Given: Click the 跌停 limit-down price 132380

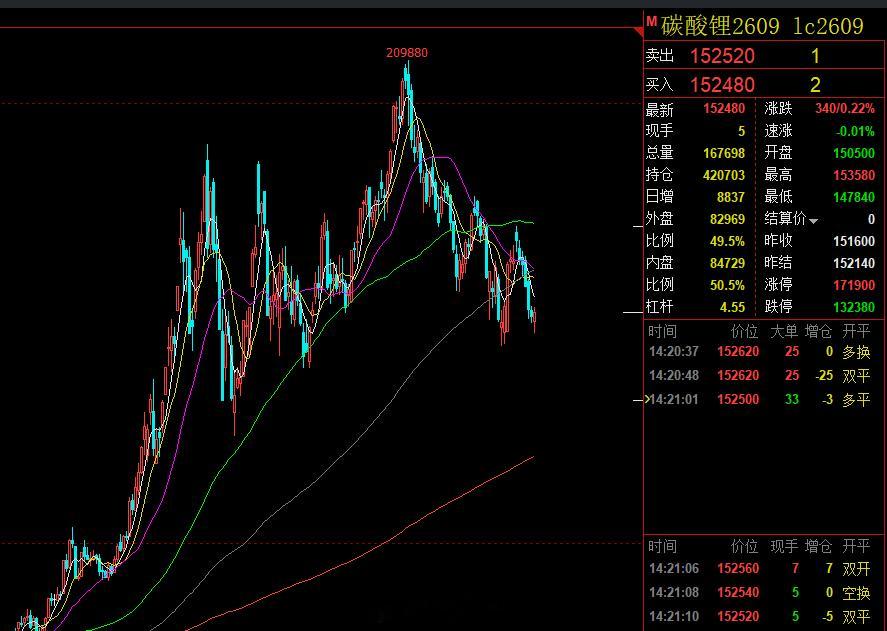Looking at the screenshot, I should pyautogui.click(x=854, y=307).
